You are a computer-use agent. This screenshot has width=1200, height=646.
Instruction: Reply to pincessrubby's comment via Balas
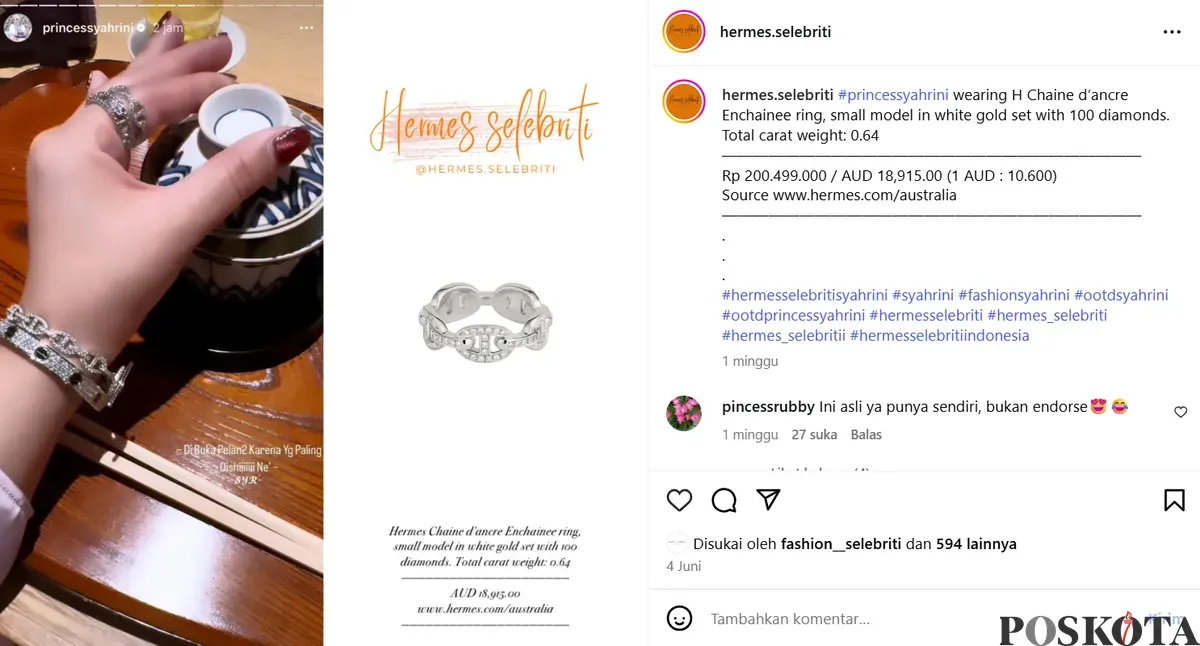tap(866, 435)
